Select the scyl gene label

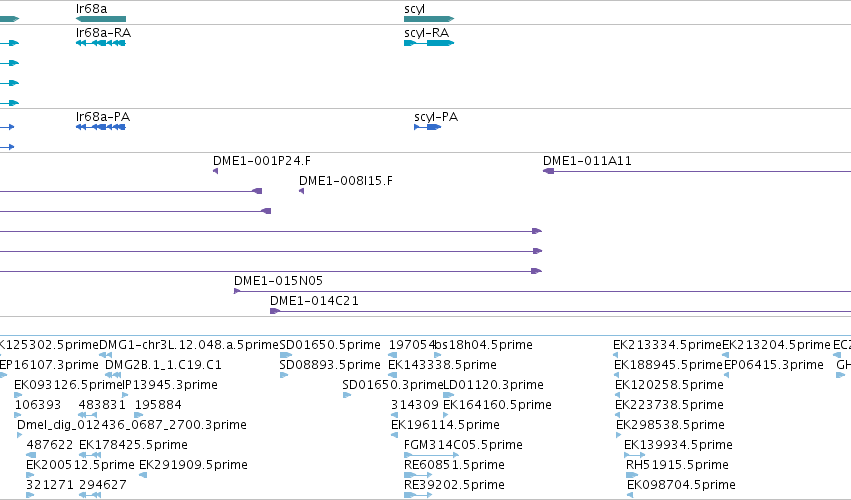pos(415,9)
